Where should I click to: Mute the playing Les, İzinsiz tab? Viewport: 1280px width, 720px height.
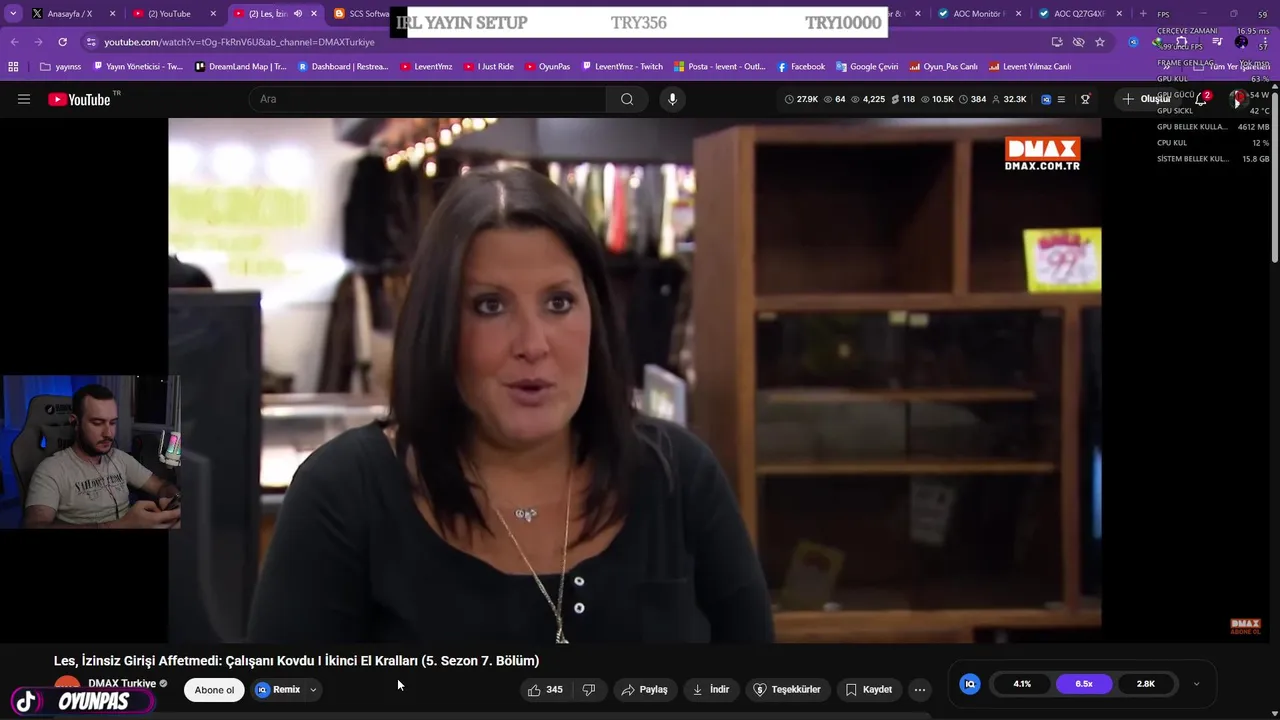(x=298, y=14)
